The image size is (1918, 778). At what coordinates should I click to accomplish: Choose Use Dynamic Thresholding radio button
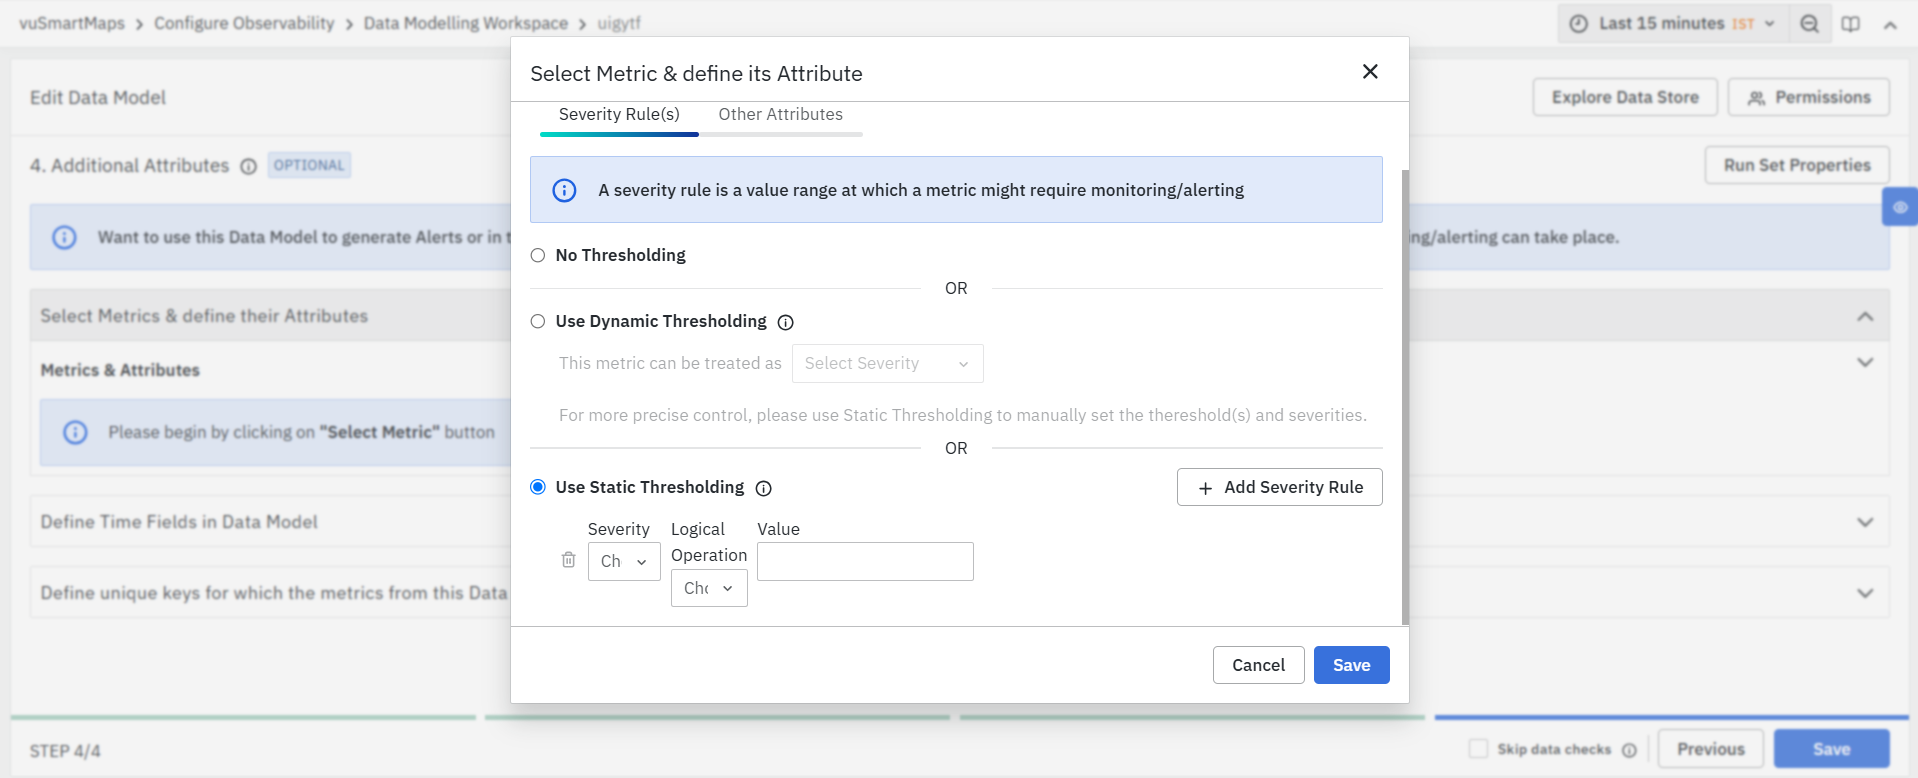[x=538, y=321]
